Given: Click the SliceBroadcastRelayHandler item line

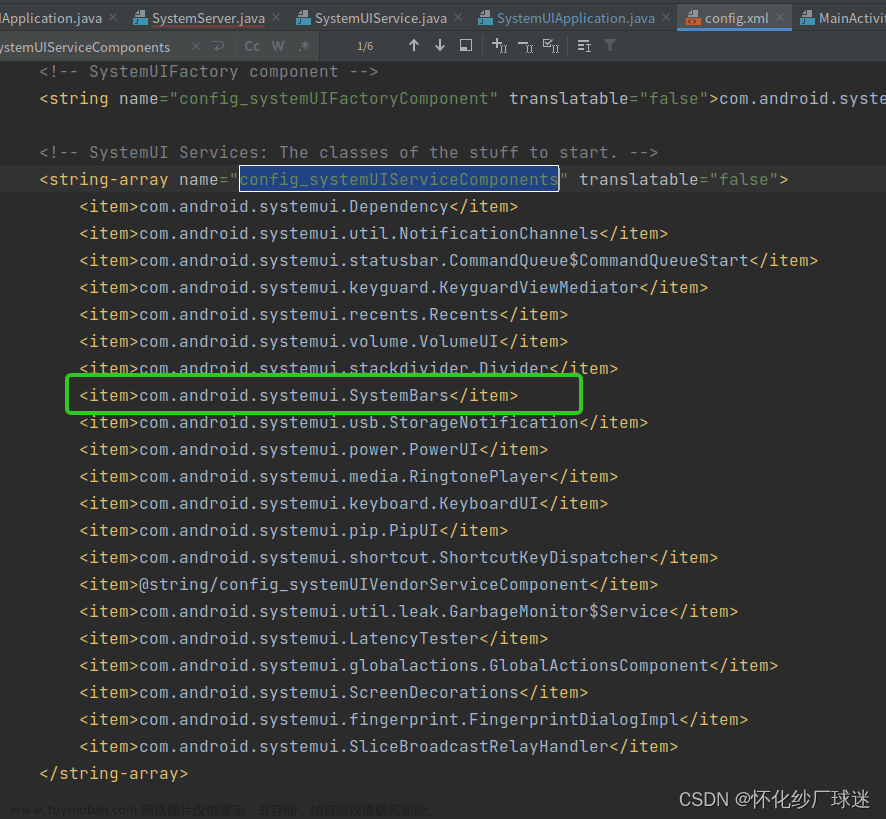Looking at the screenshot, I should (x=379, y=747).
